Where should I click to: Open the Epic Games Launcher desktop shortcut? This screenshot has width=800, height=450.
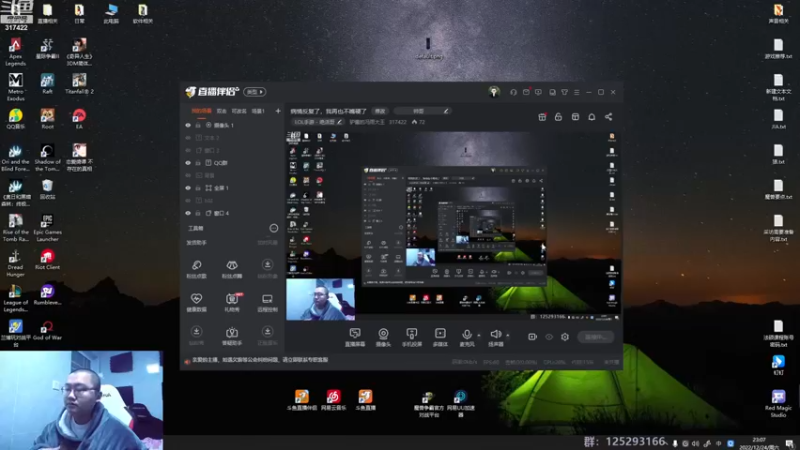point(47,228)
